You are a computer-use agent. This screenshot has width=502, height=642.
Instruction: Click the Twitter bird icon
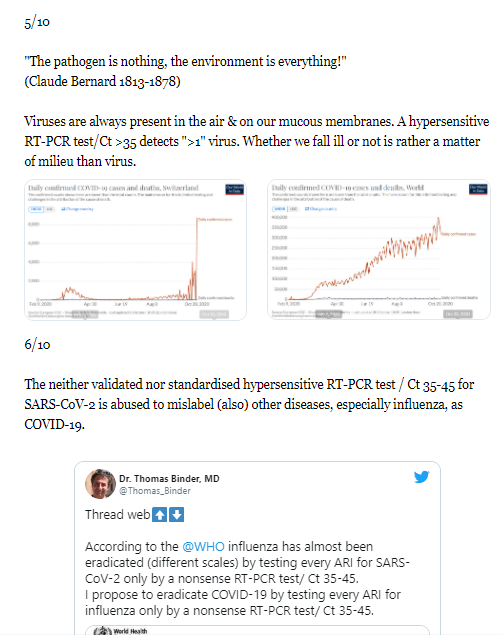coord(421,477)
